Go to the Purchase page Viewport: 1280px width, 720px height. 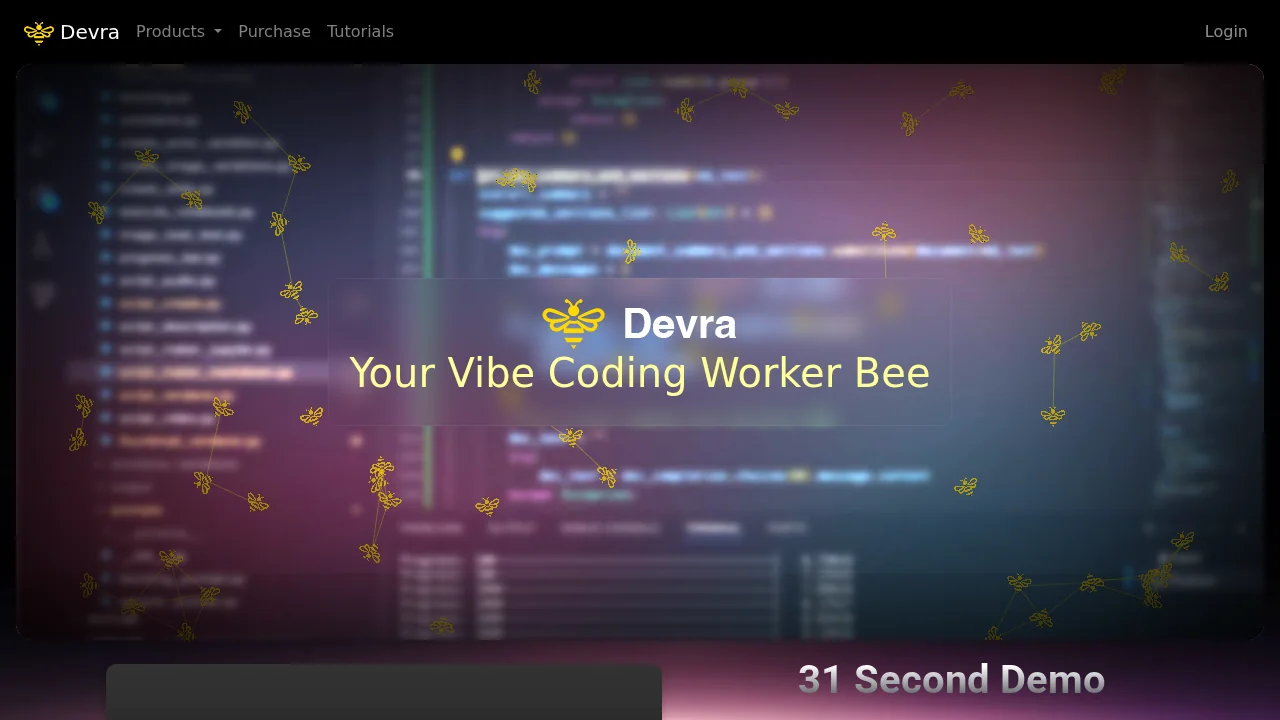(274, 32)
